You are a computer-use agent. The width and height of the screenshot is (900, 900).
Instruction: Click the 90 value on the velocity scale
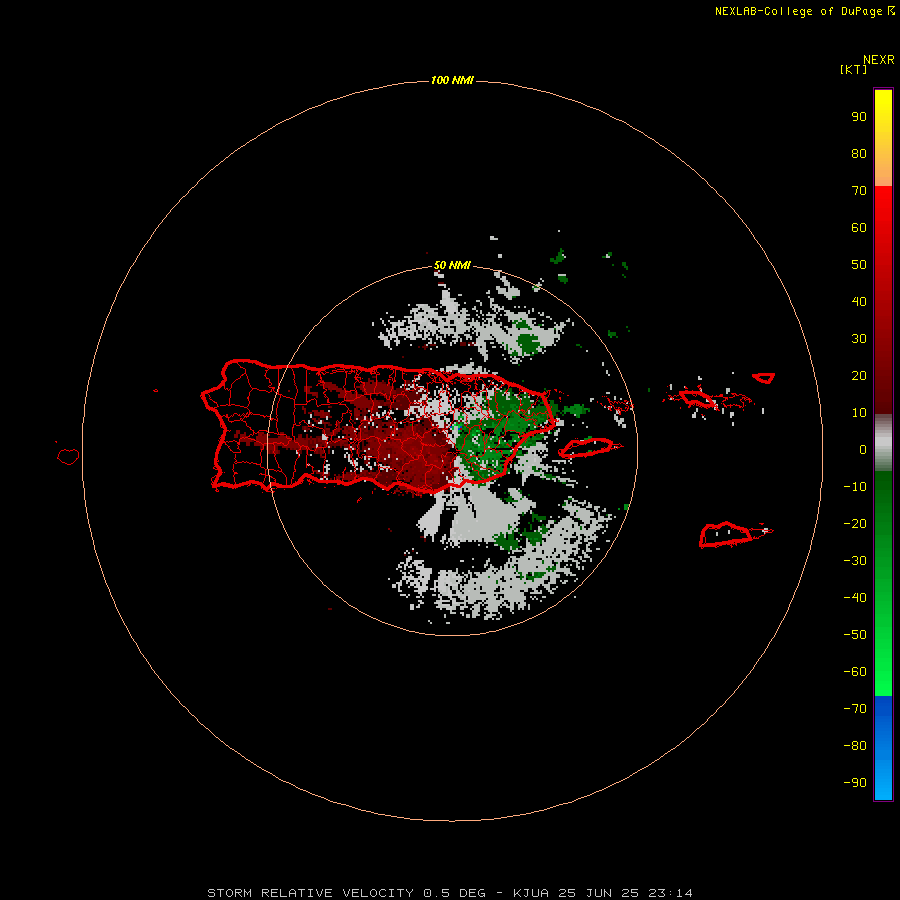click(x=859, y=117)
